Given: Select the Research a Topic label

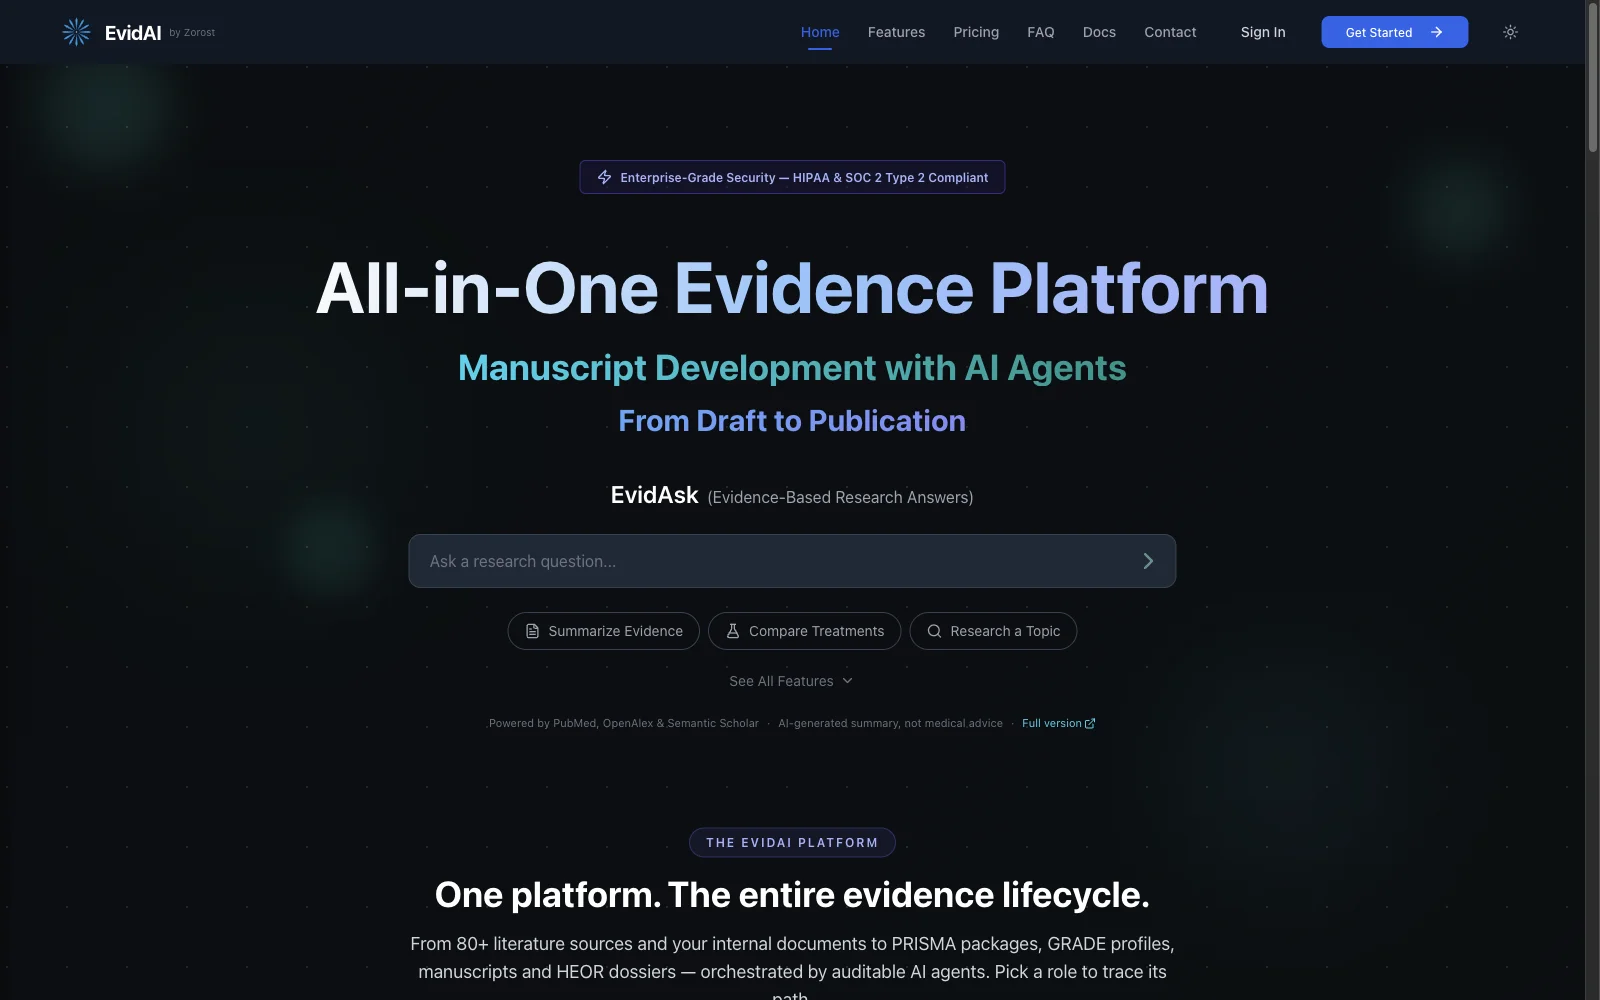Looking at the screenshot, I should [1005, 631].
